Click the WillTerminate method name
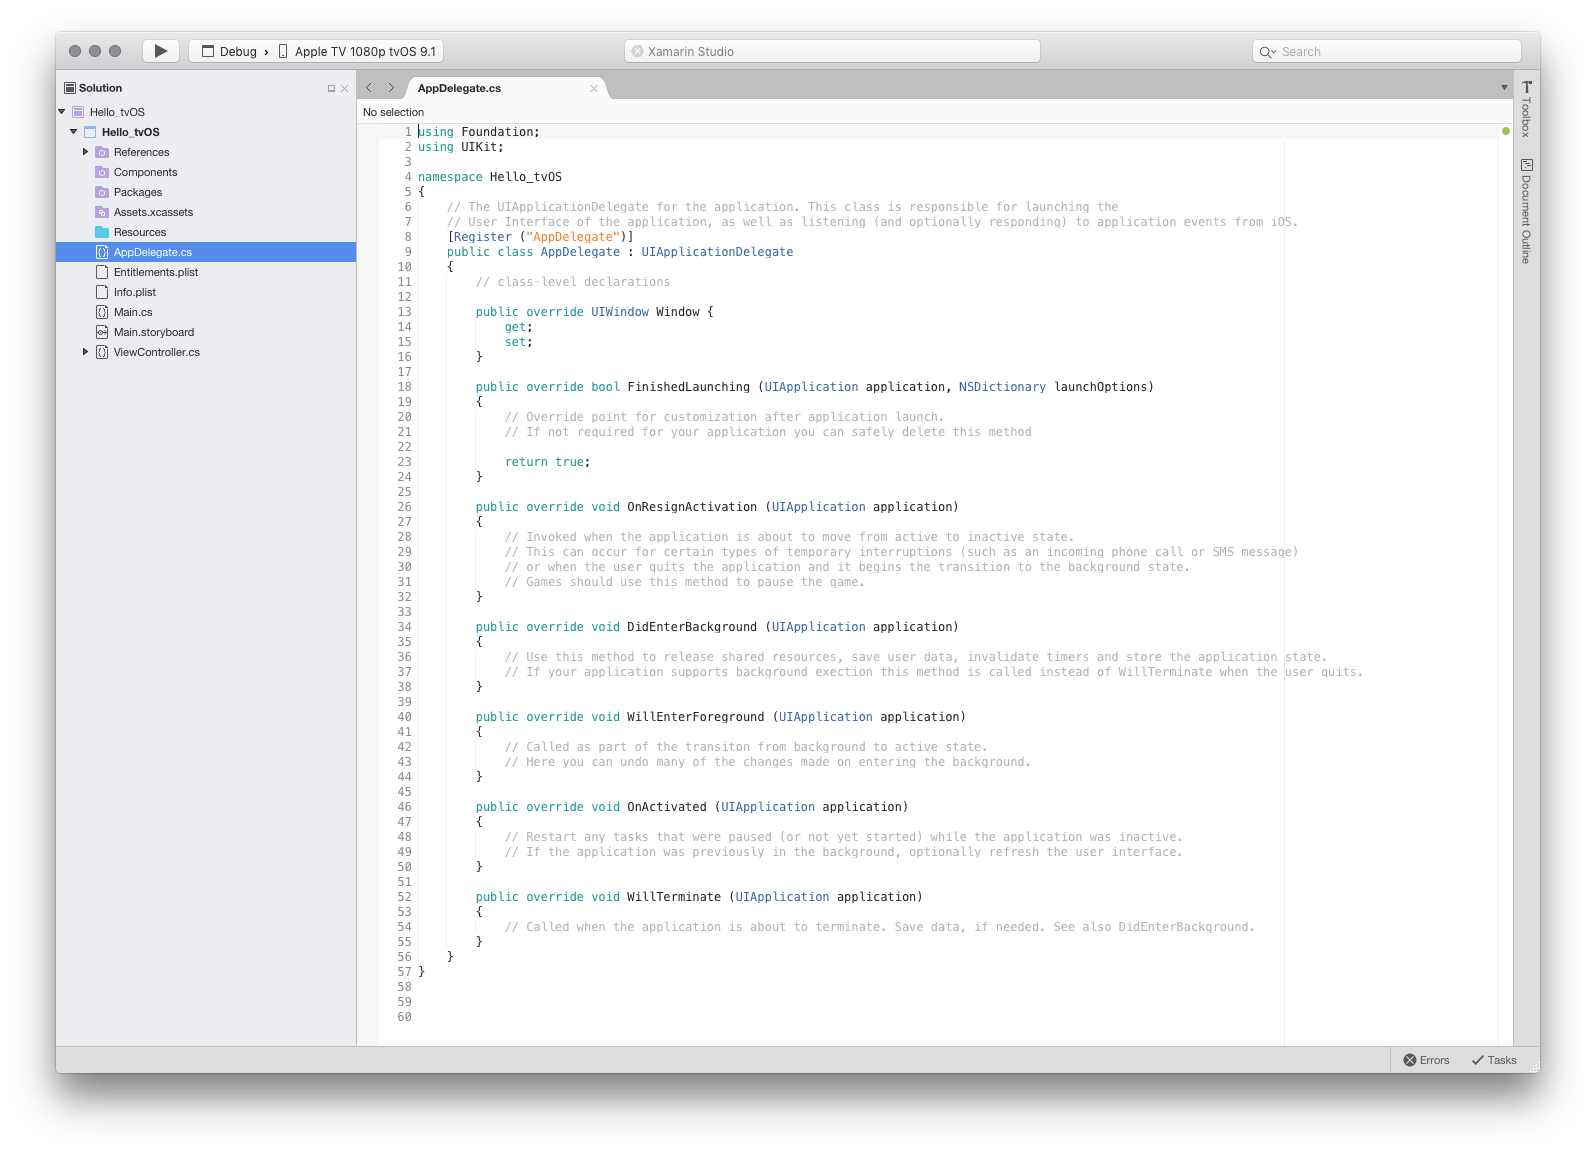The height and width of the screenshot is (1153, 1596). (674, 897)
